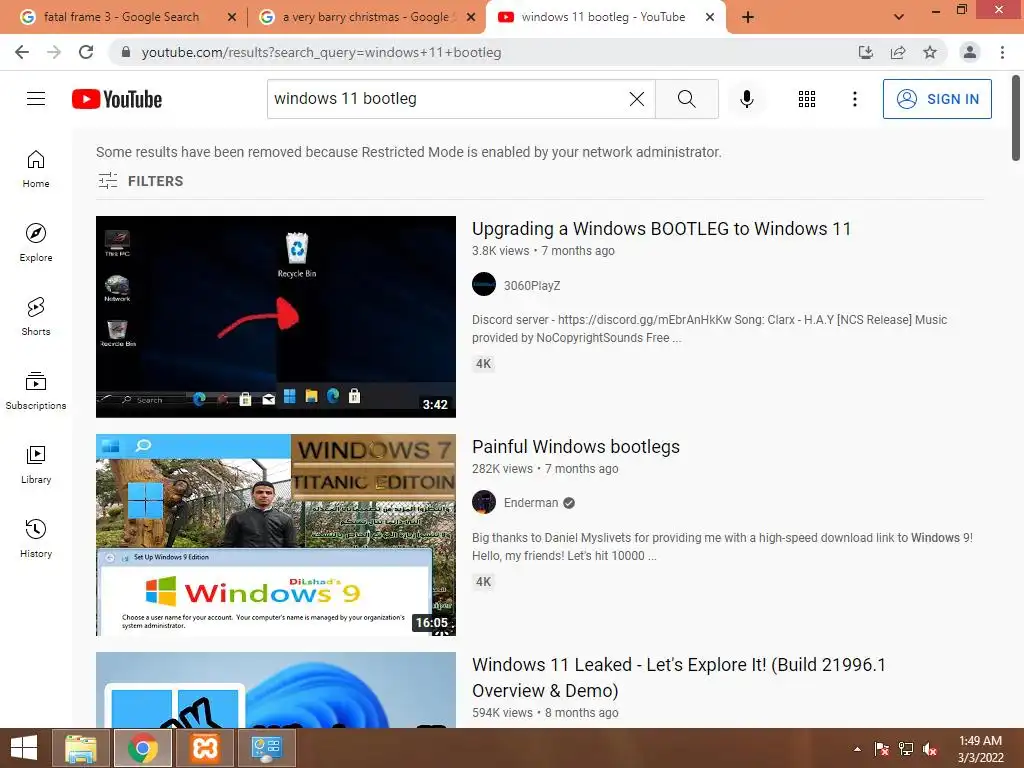Open Explore in sidebar
This screenshot has height=768, width=1024.
[x=36, y=243]
